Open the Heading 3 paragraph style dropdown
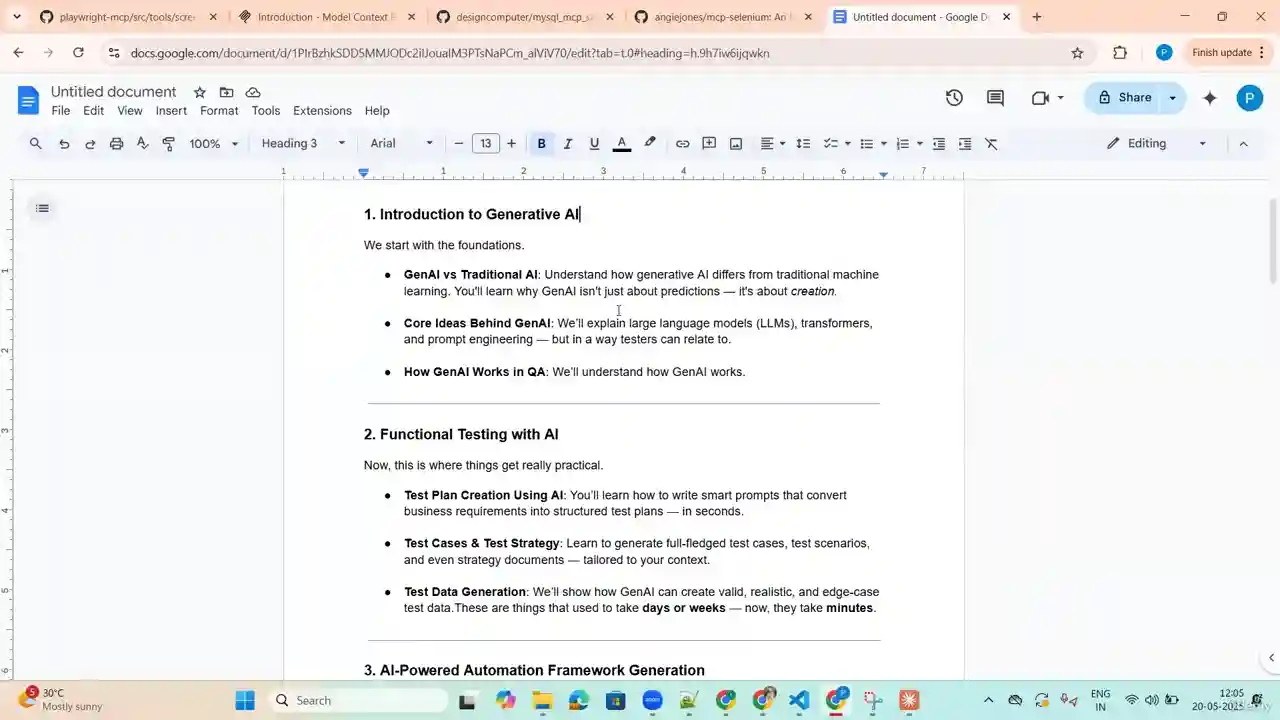 click(x=303, y=144)
